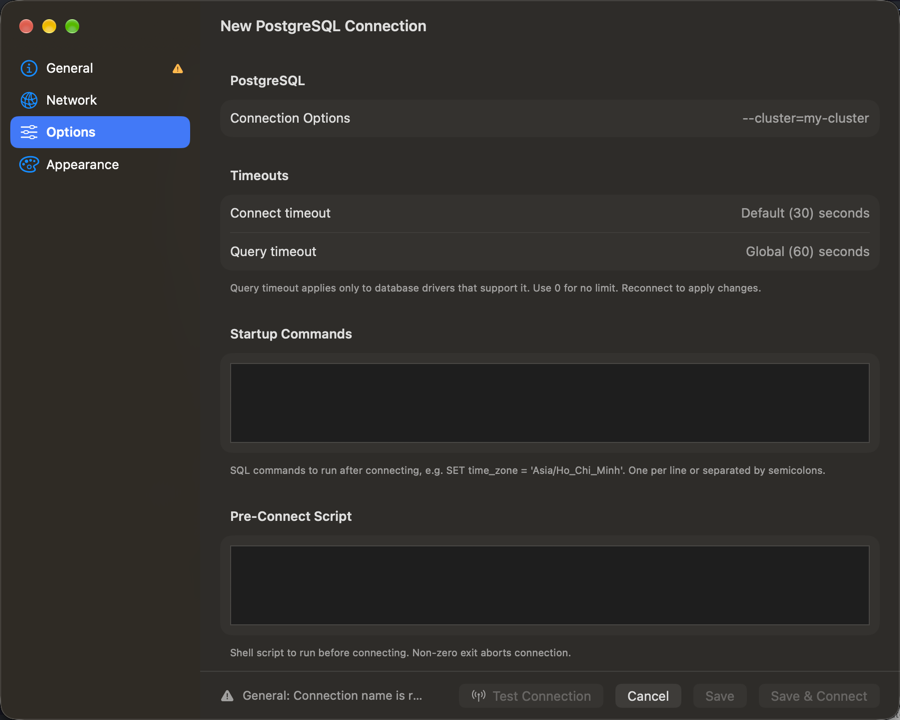Click the 'Connect timeout' label
The width and height of the screenshot is (900, 720).
[280, 213]
